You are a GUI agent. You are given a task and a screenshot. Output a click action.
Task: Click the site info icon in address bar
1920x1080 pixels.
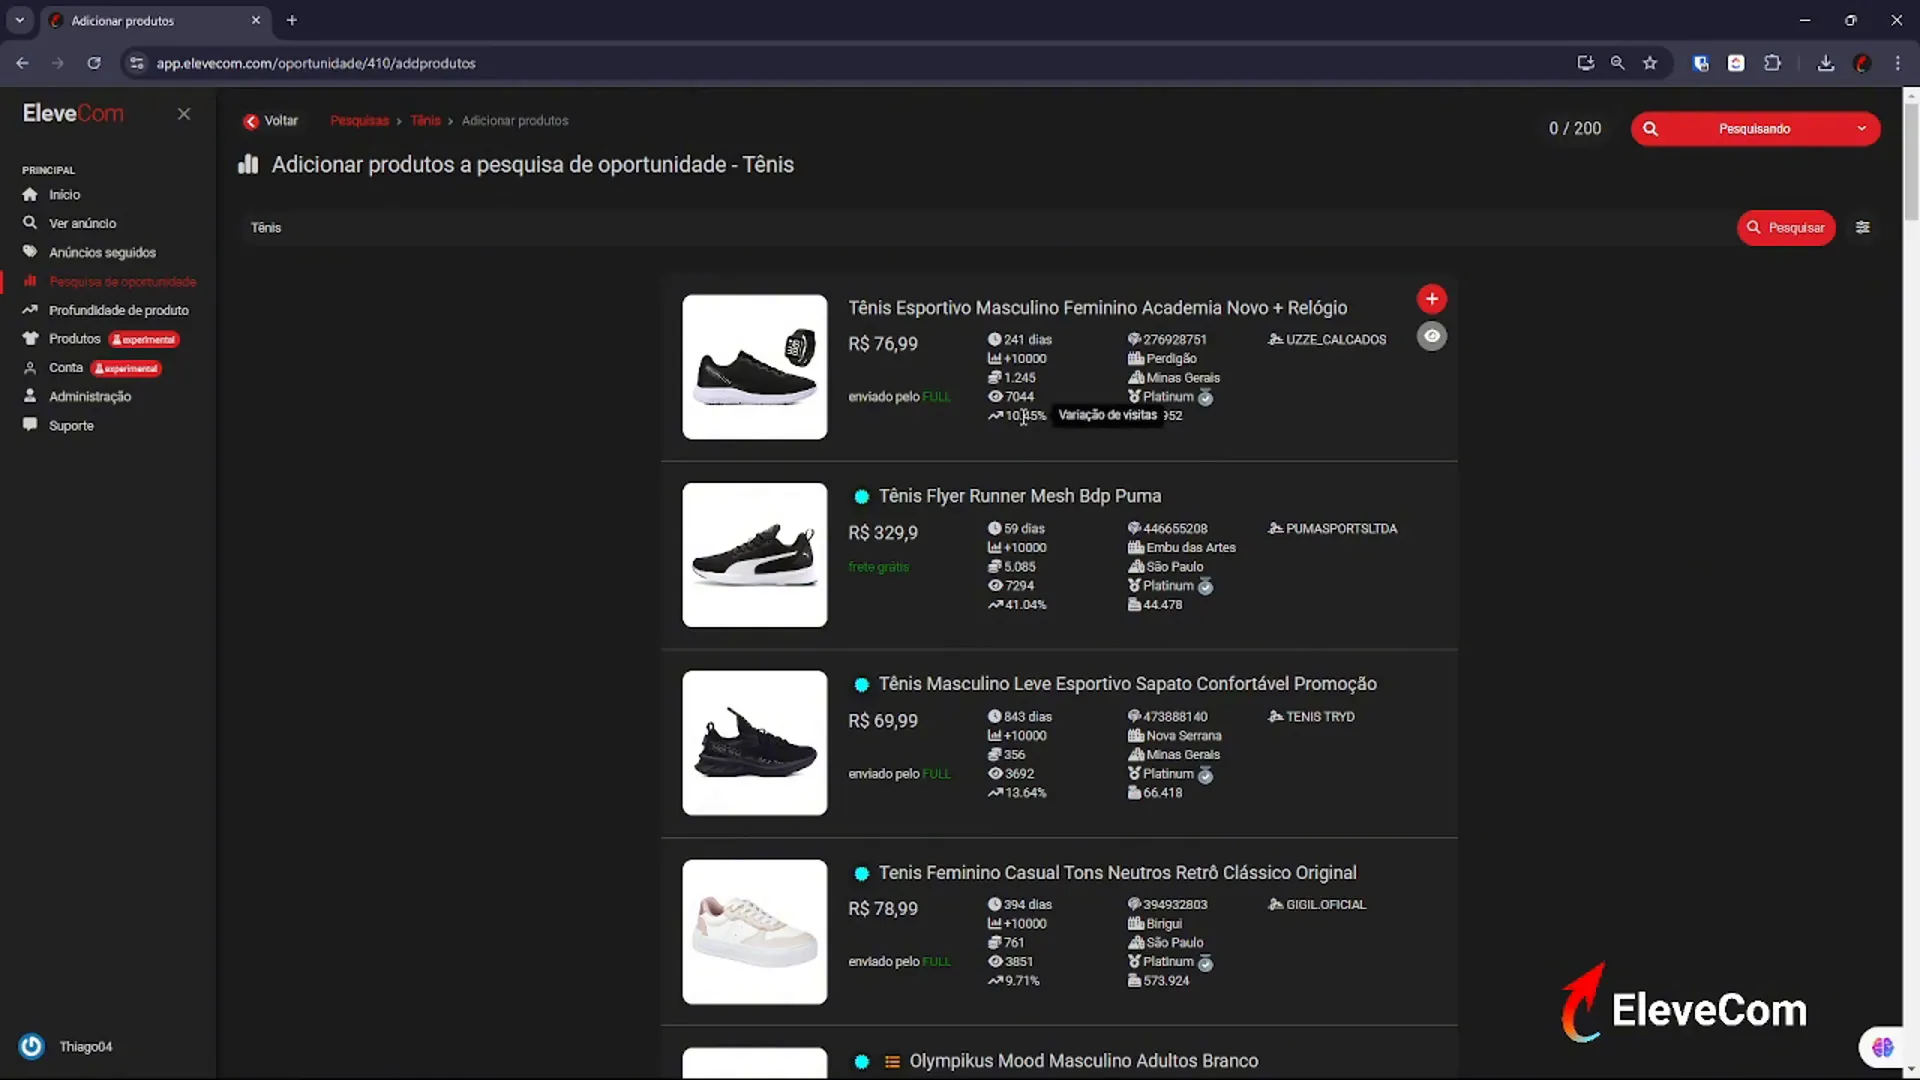(x=137, y=63)
